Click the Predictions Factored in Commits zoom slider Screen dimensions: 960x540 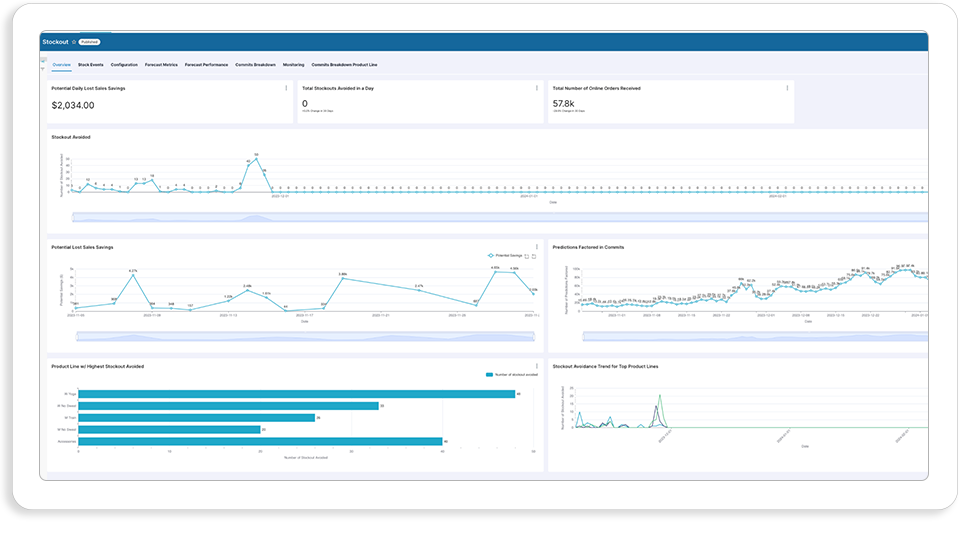tap(755, 337)
